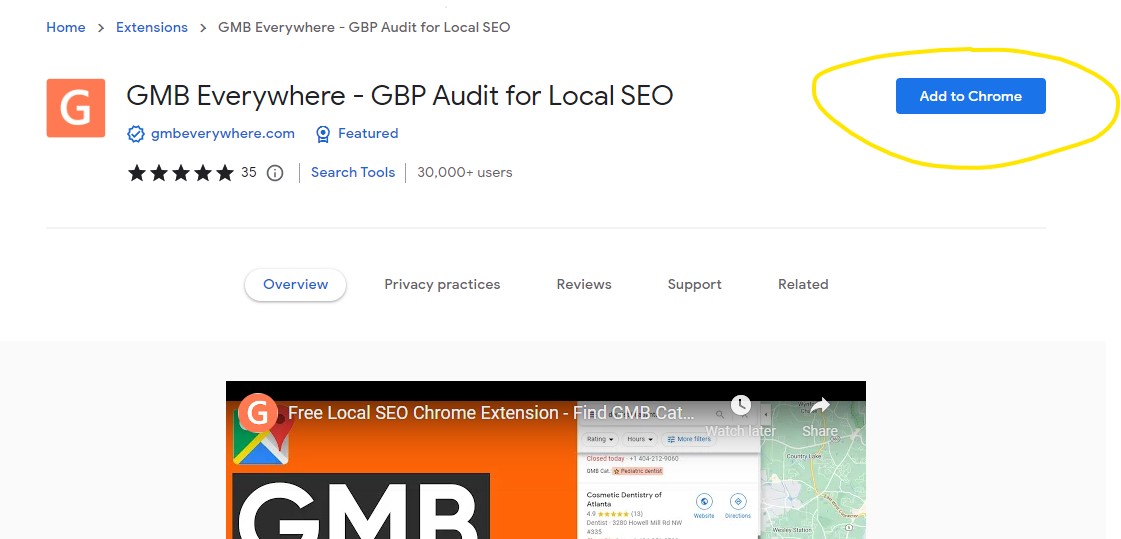Click the Featured badge icon
Image resolution: width=1121 pixels, height=539 pixels.
tap(323, 134)
